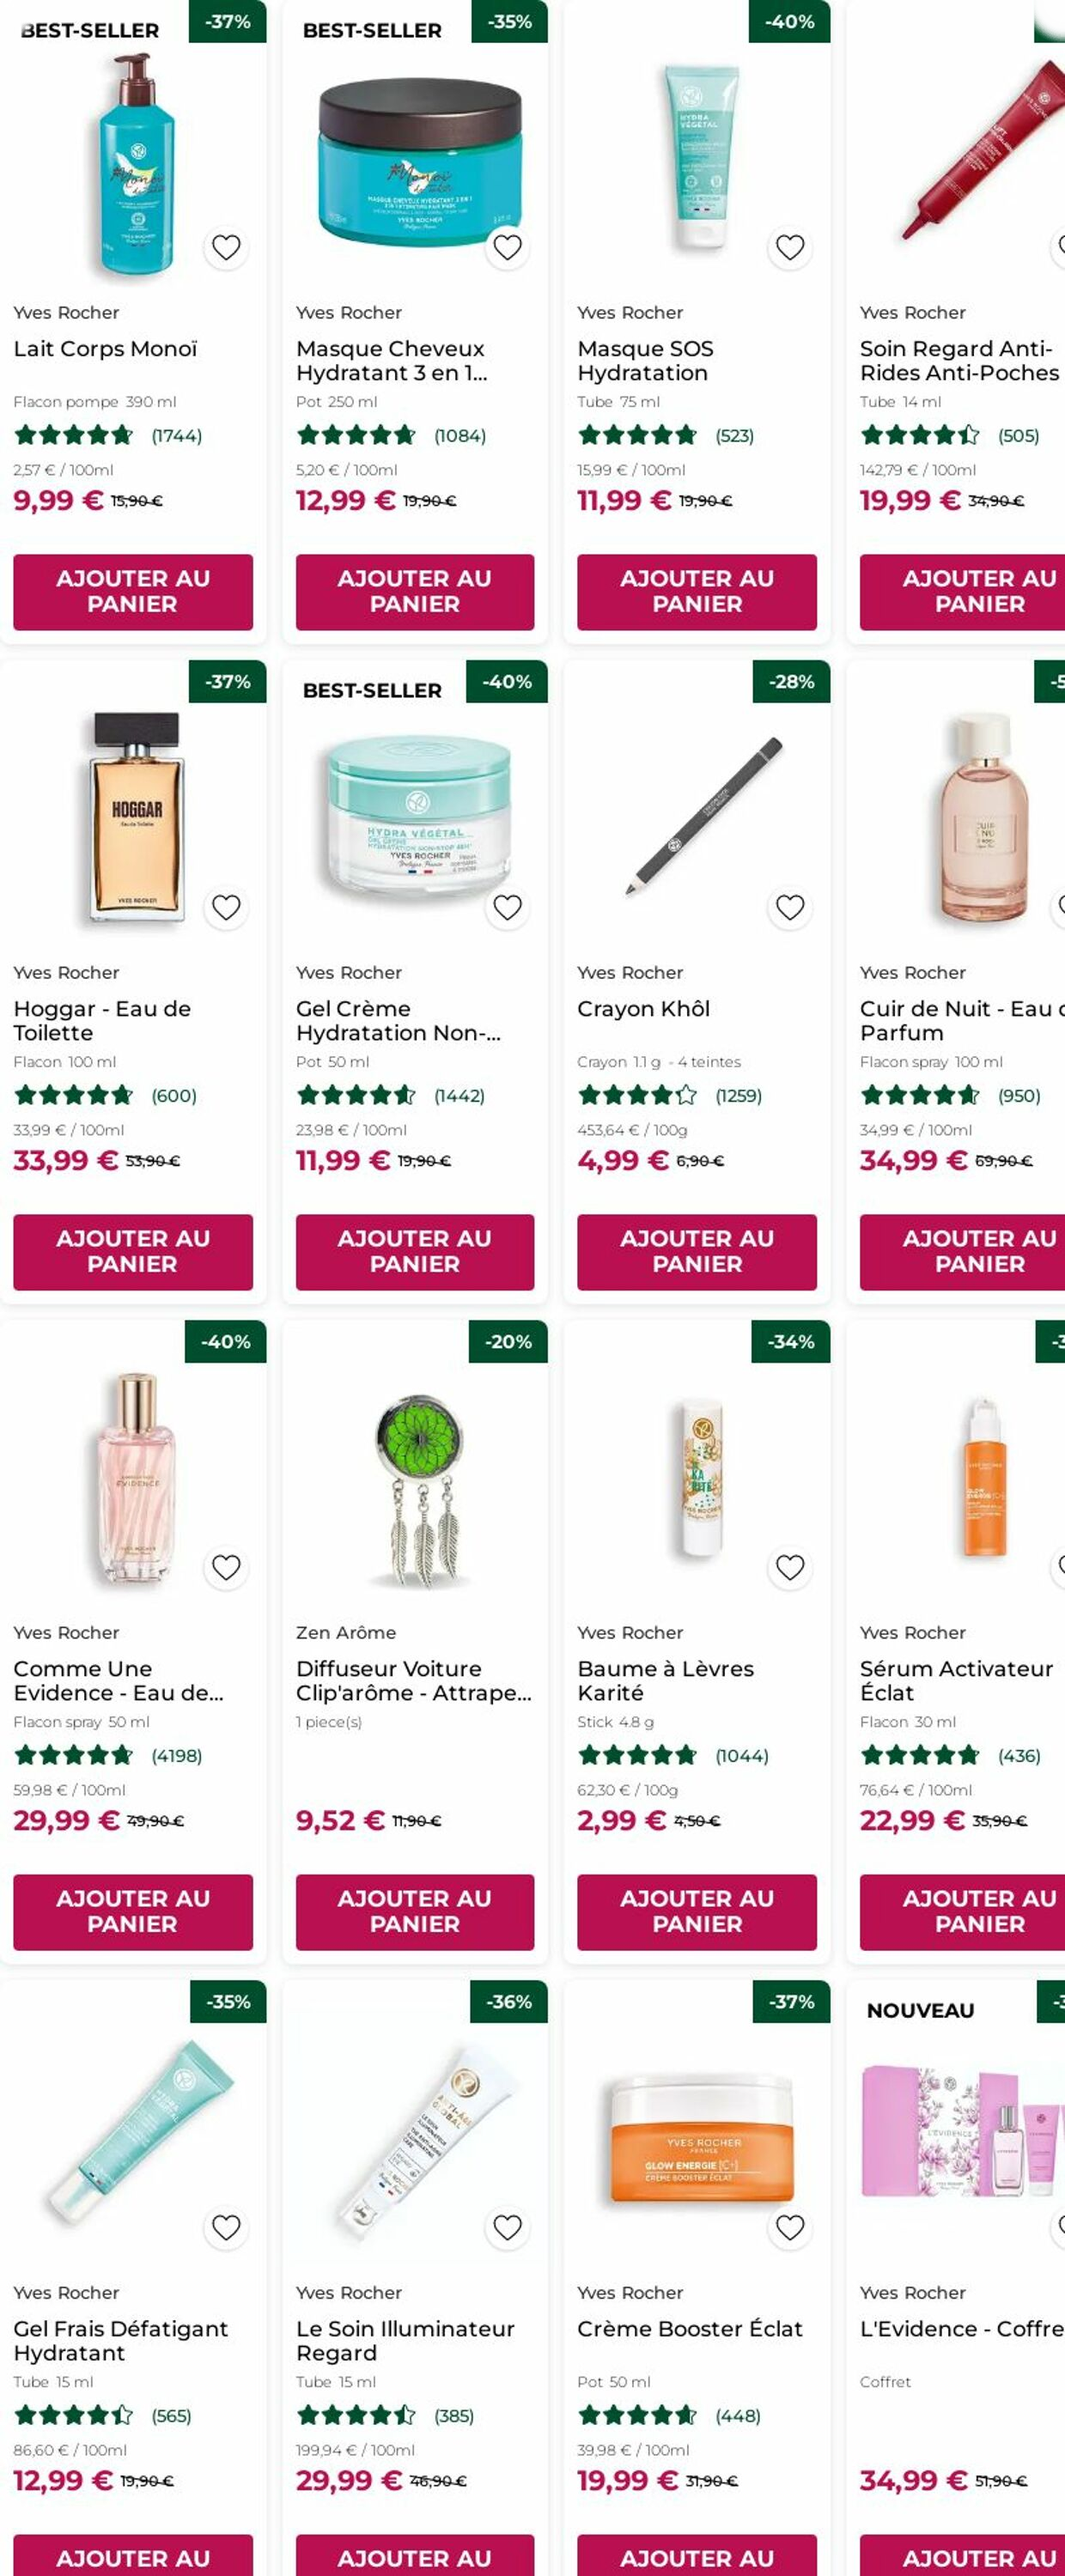The height and width of the screenshot is (2576, 1065).
Task: Toggle heart on Crème Booster Éclat
Action: 790,2227
